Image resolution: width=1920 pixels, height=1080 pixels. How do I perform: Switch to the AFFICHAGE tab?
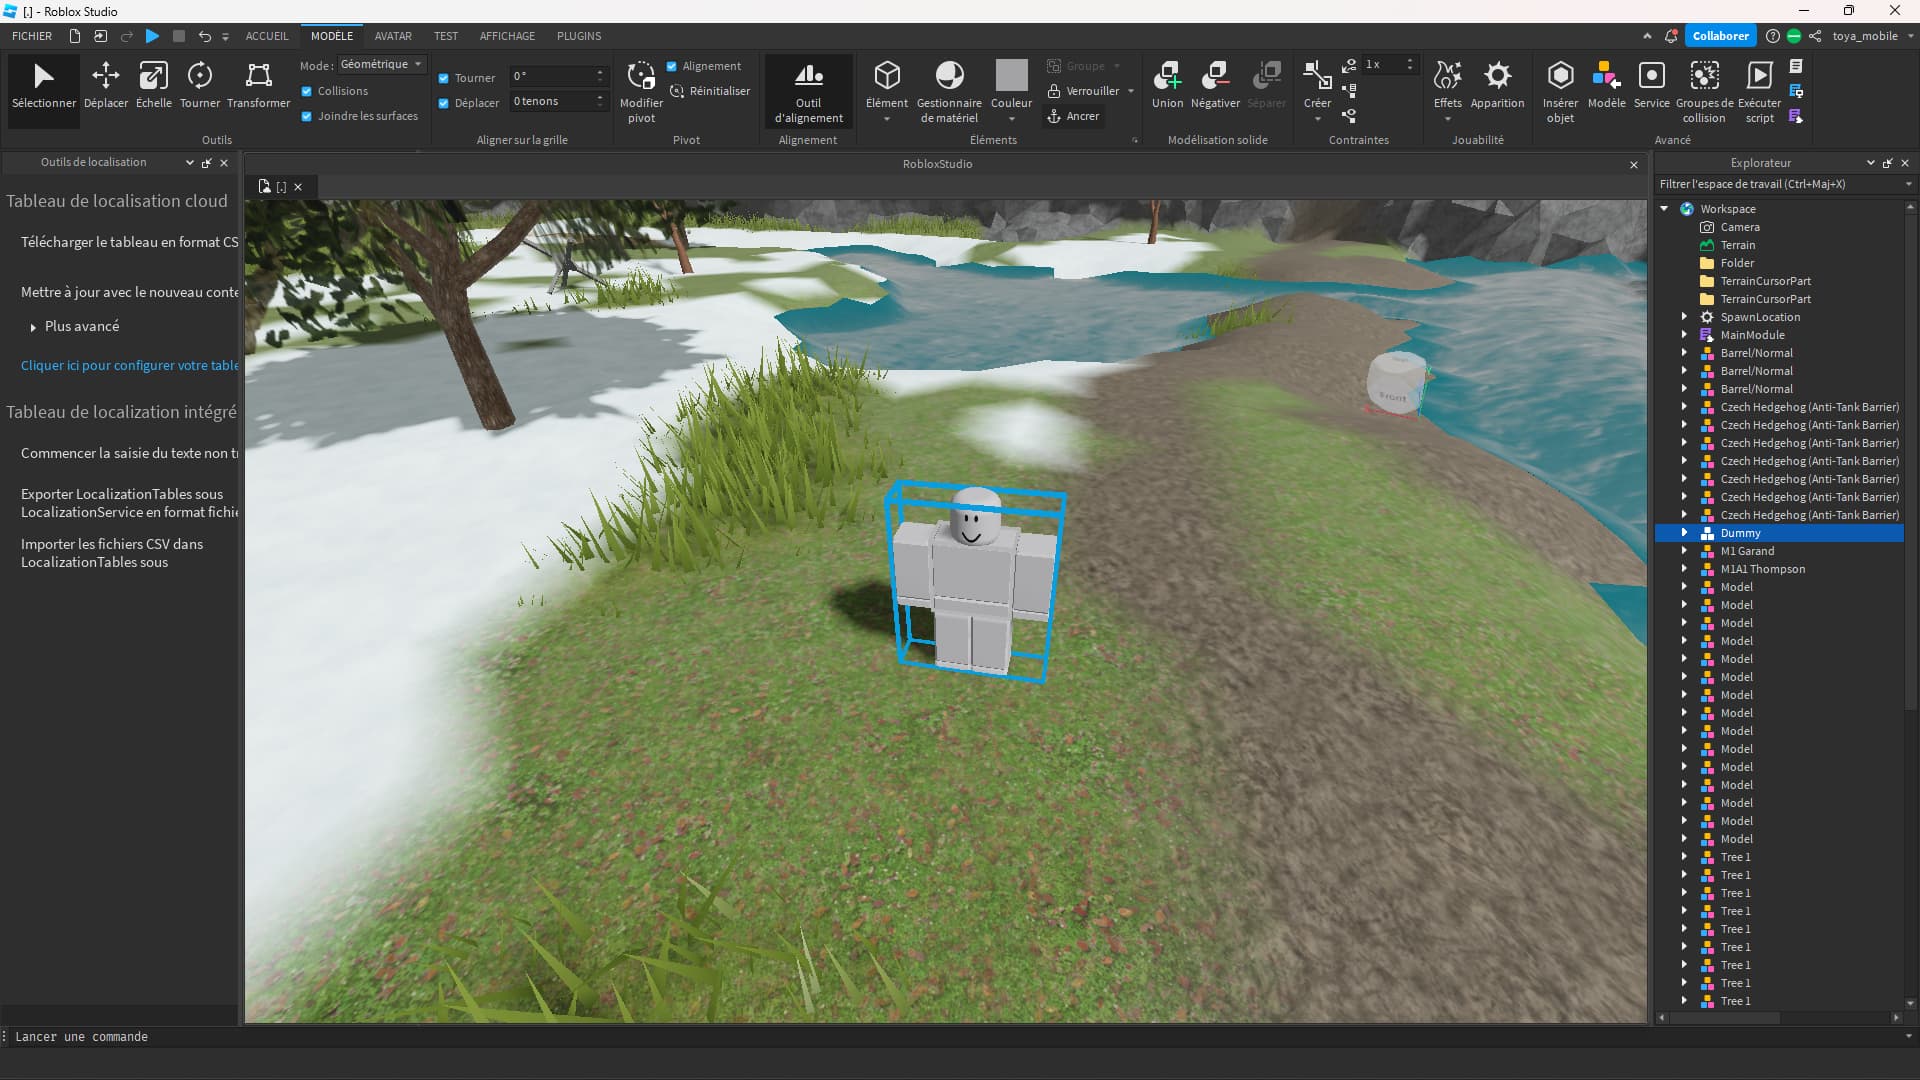(x=507, y=36)
